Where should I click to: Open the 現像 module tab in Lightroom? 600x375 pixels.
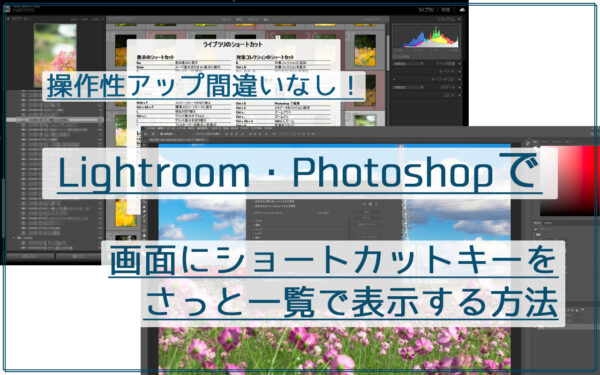(x=445, y=10)
